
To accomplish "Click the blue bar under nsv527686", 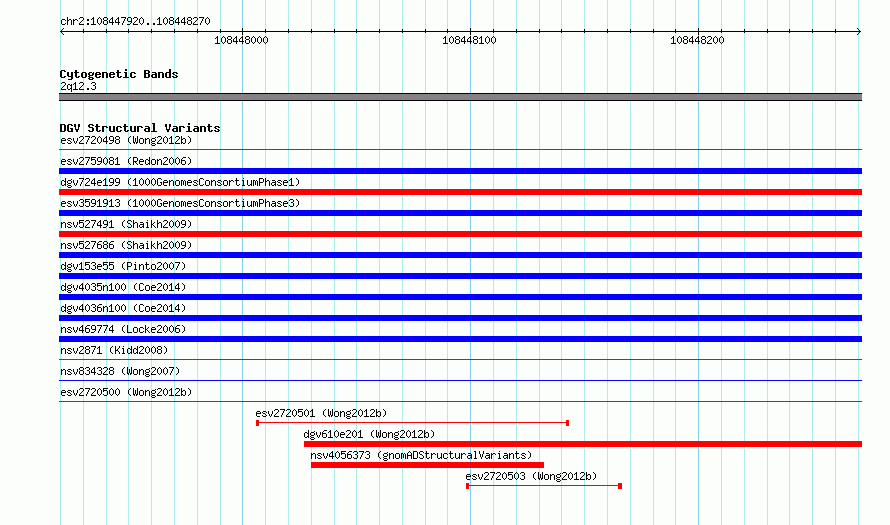I will tap(460, 255).
